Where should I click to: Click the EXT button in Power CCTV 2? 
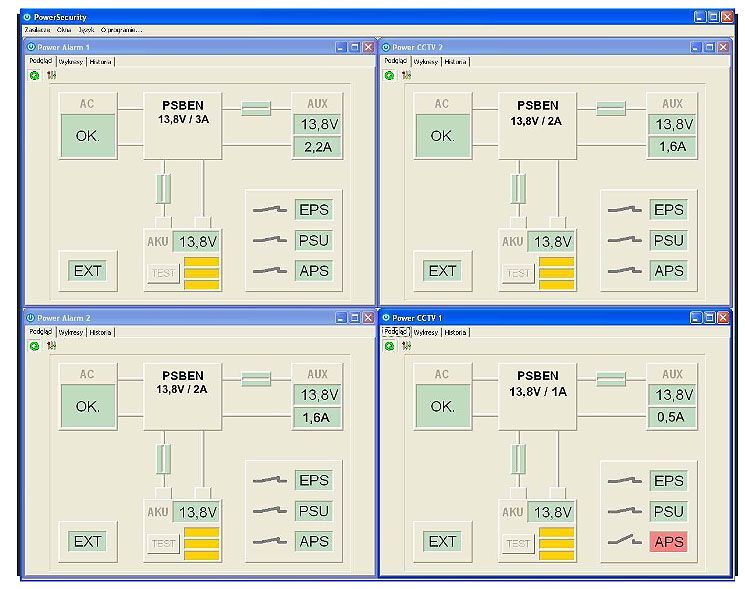(442, 271)
